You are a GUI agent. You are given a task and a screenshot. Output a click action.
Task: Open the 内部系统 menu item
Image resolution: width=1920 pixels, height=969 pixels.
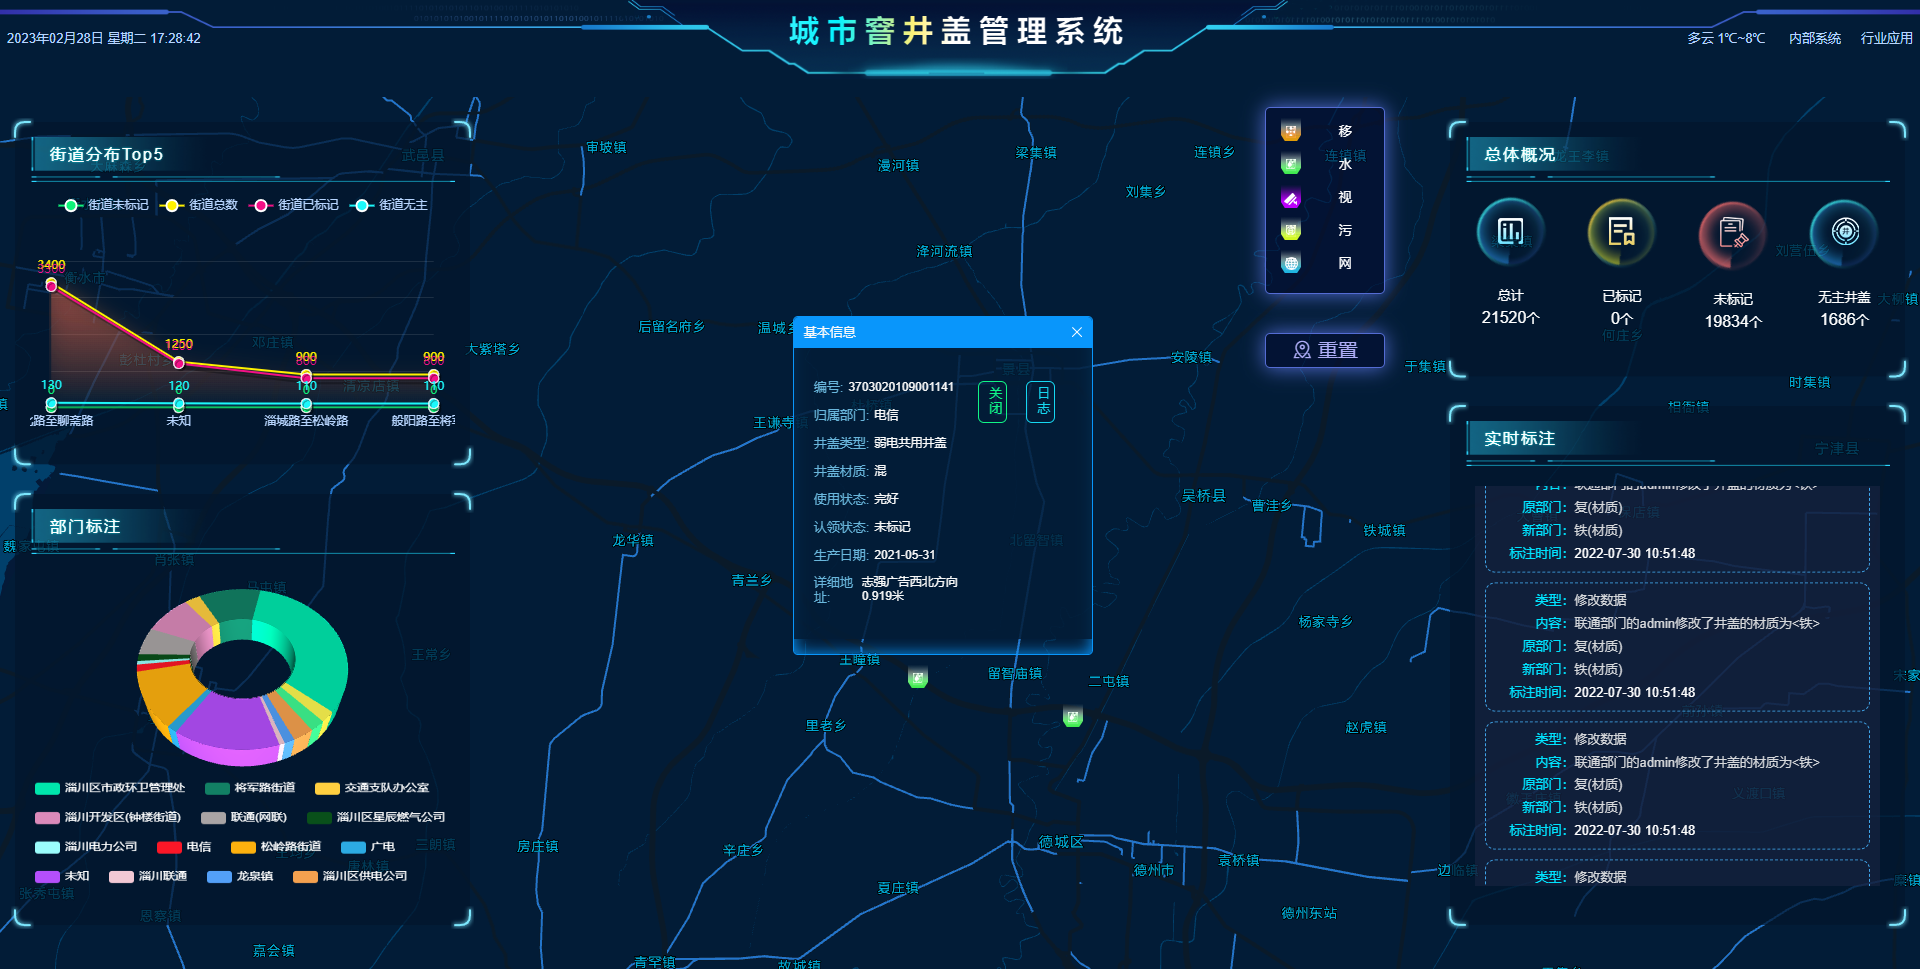(x=1815, y=38)
